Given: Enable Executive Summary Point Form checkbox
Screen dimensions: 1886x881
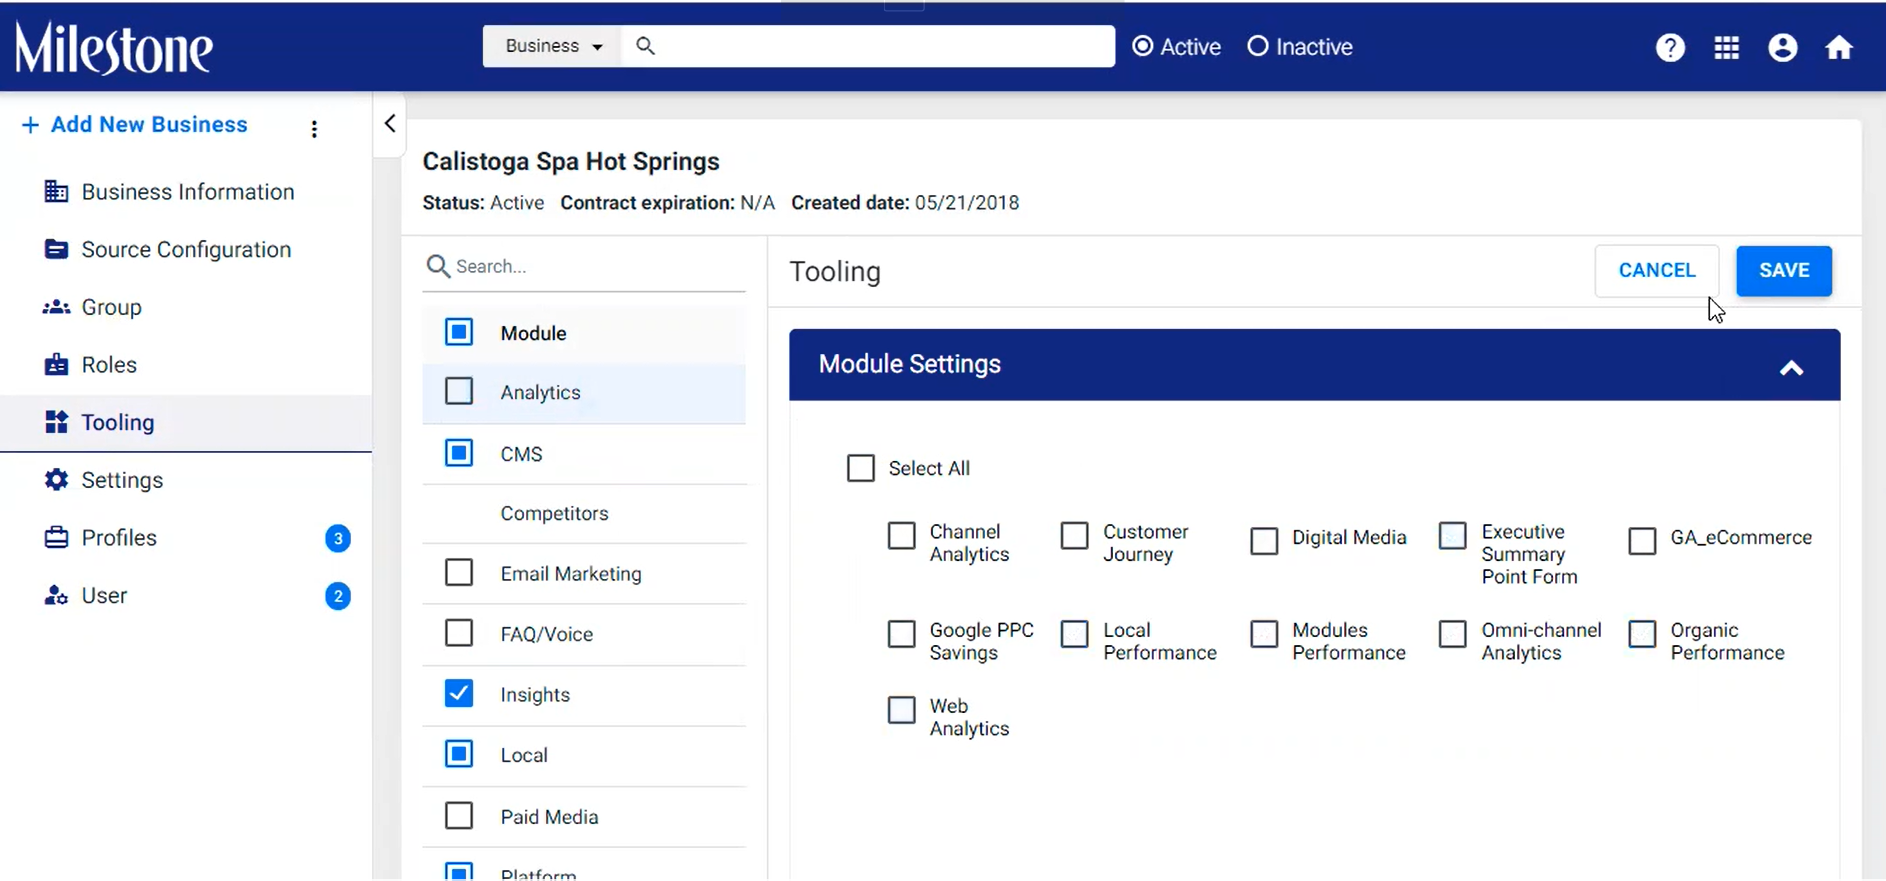Looking at the screenshot, I should tap(1453, 536).
